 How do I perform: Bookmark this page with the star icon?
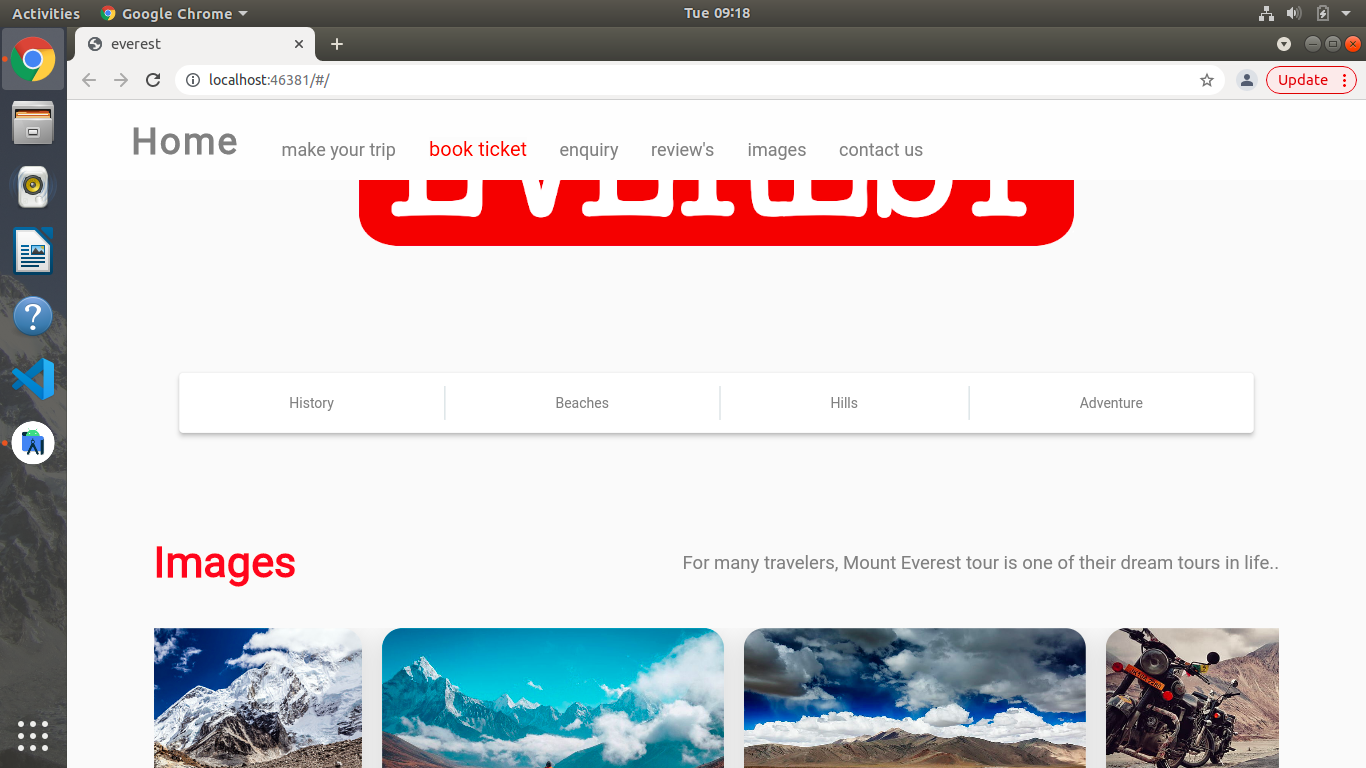click(x=1207, y=80)
